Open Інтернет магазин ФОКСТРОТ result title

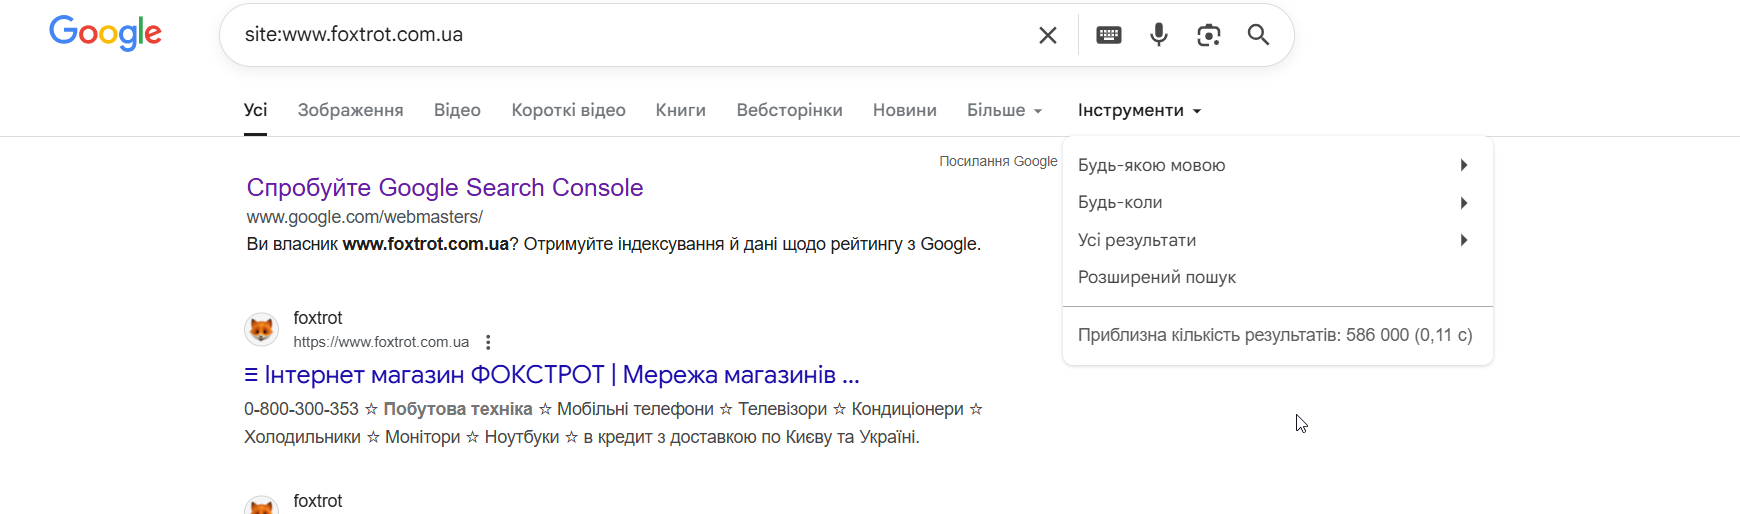point(552,375)
